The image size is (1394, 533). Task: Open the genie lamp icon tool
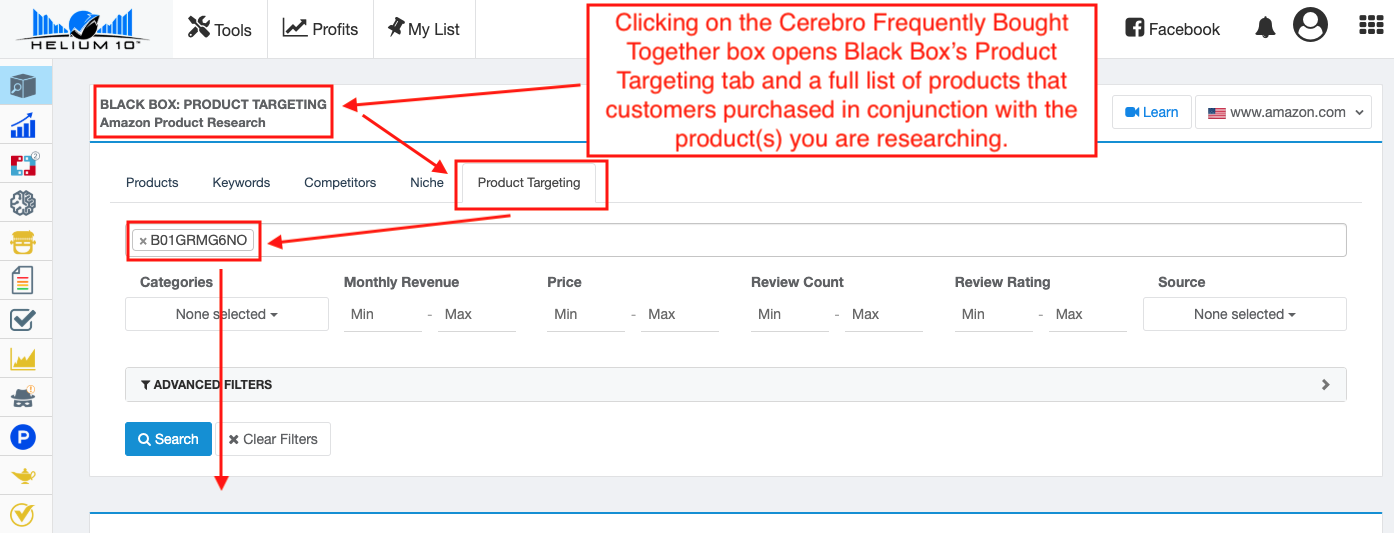point(23,476)
